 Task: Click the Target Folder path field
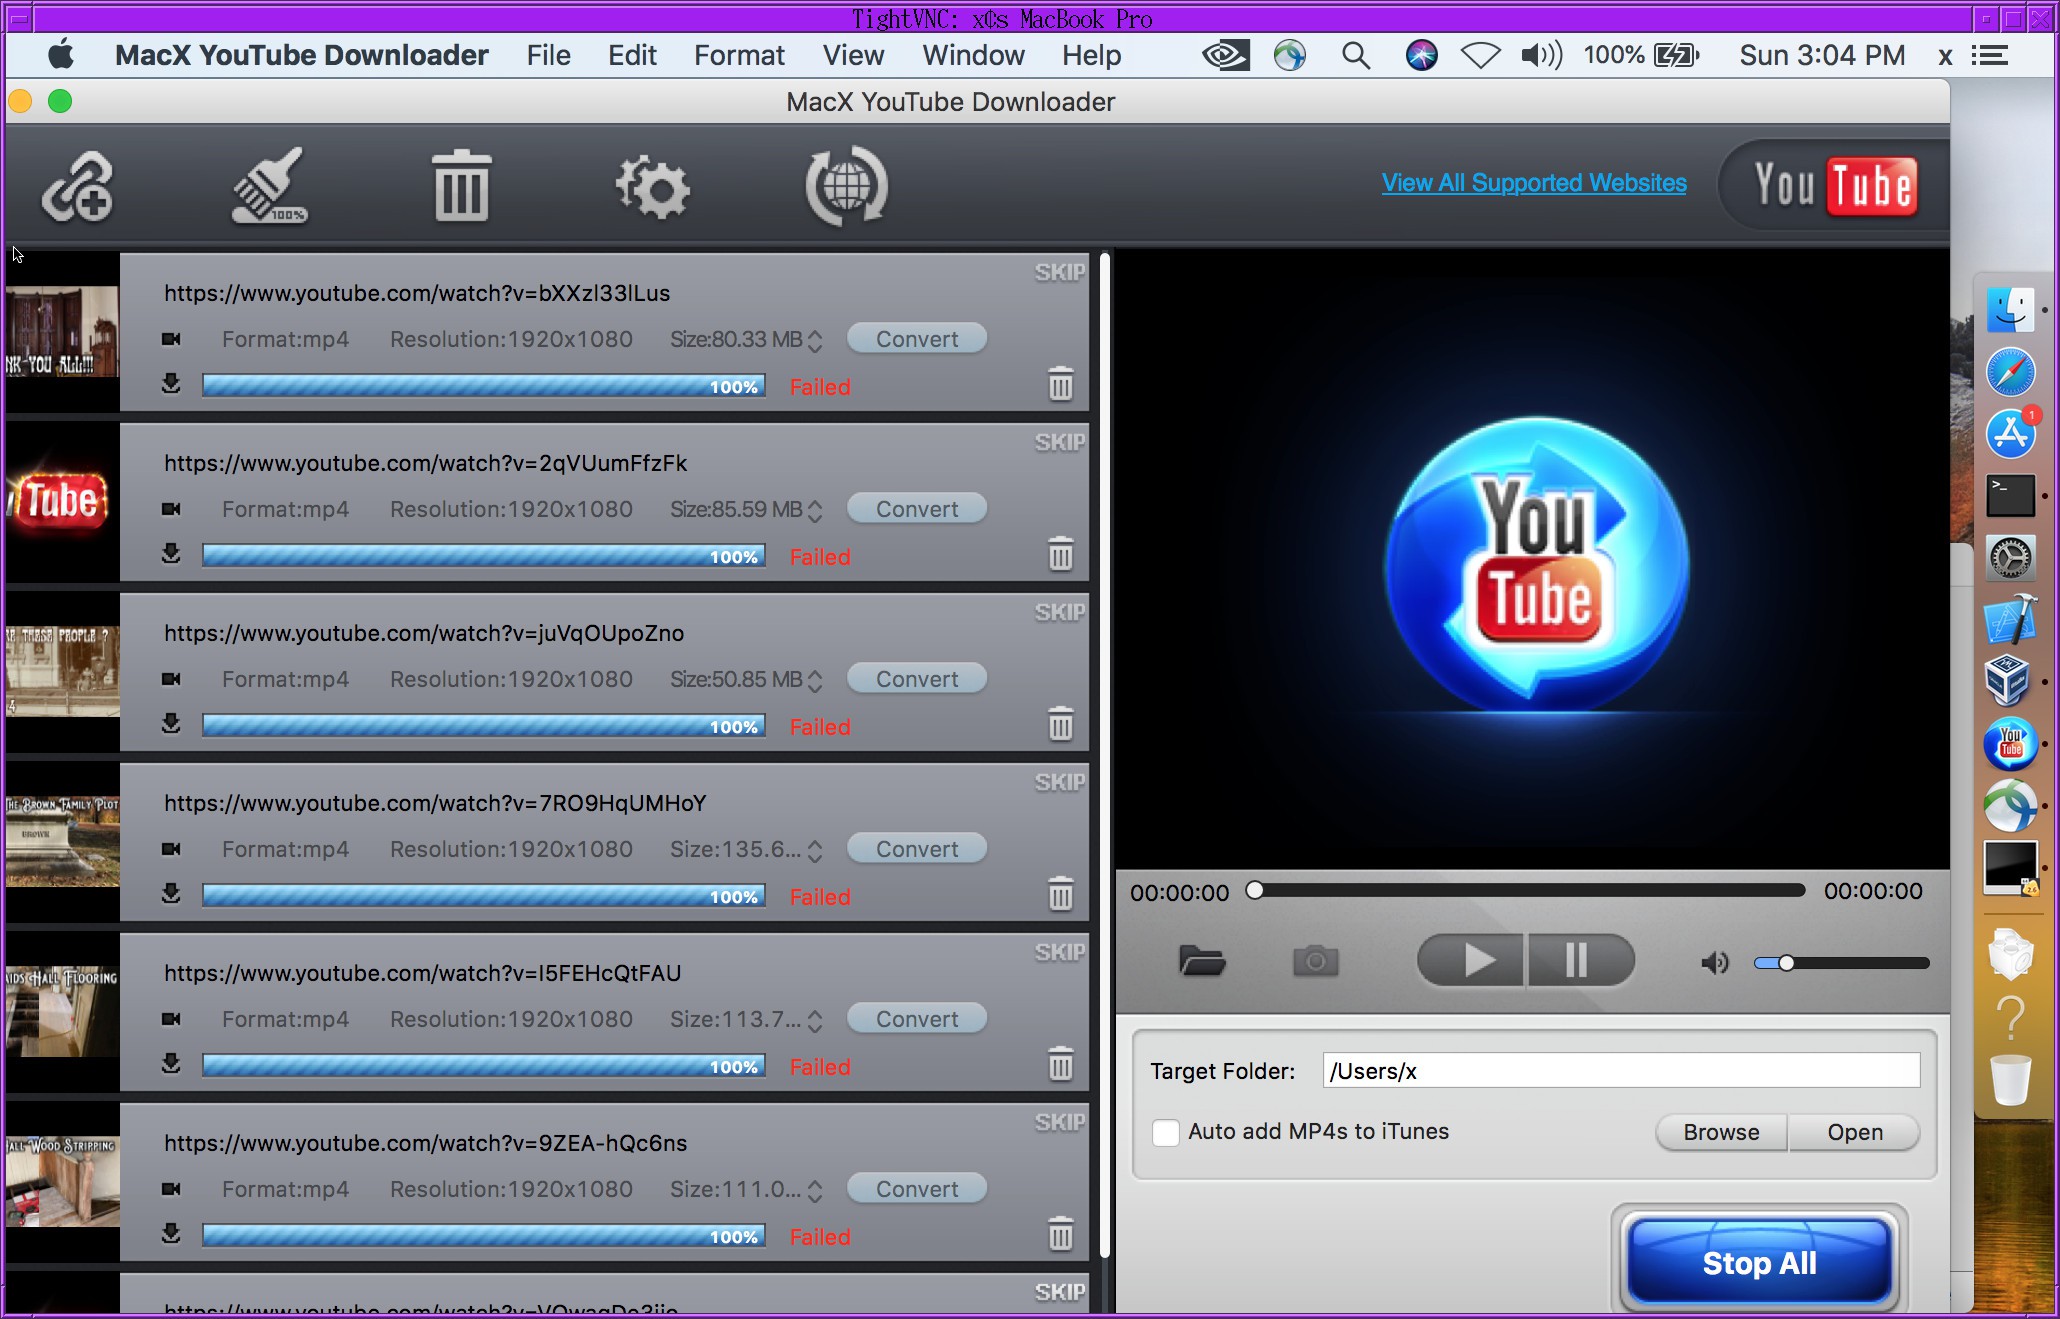(1620, 1071)
